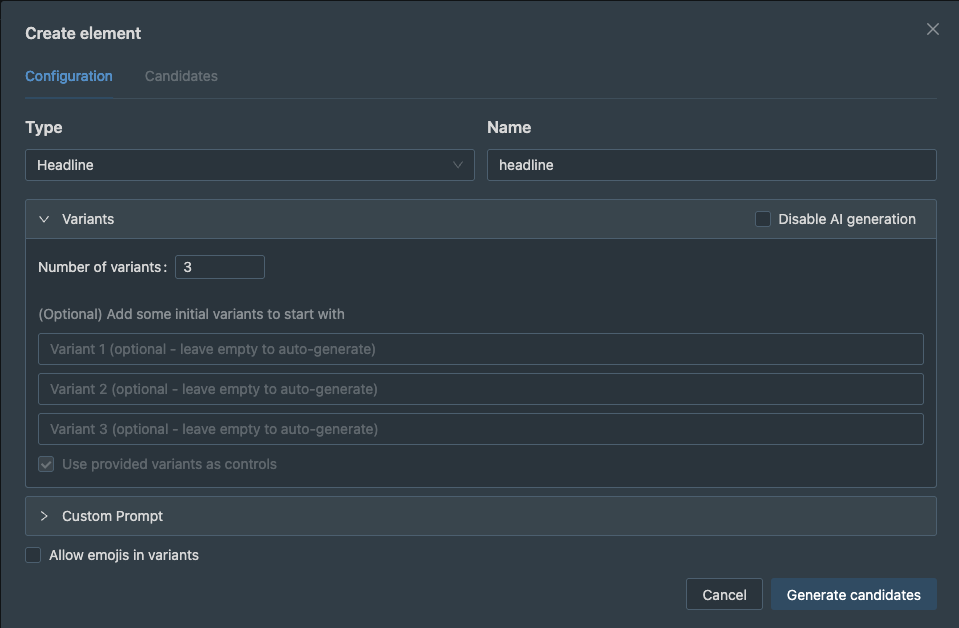Click the Name field containing headline

click(710, 165)
